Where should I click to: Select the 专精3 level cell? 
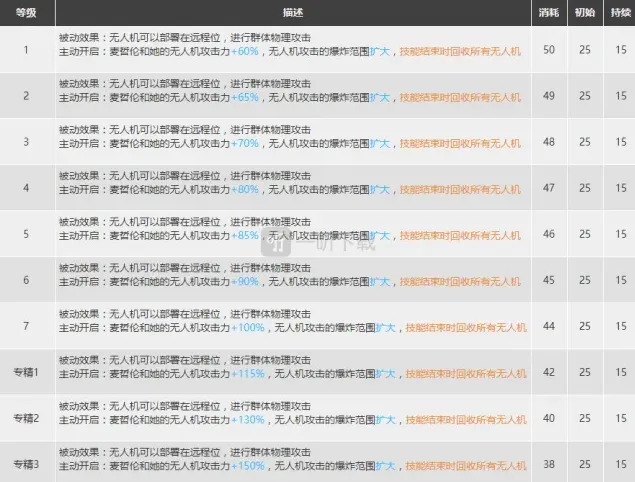click(26, 464)
